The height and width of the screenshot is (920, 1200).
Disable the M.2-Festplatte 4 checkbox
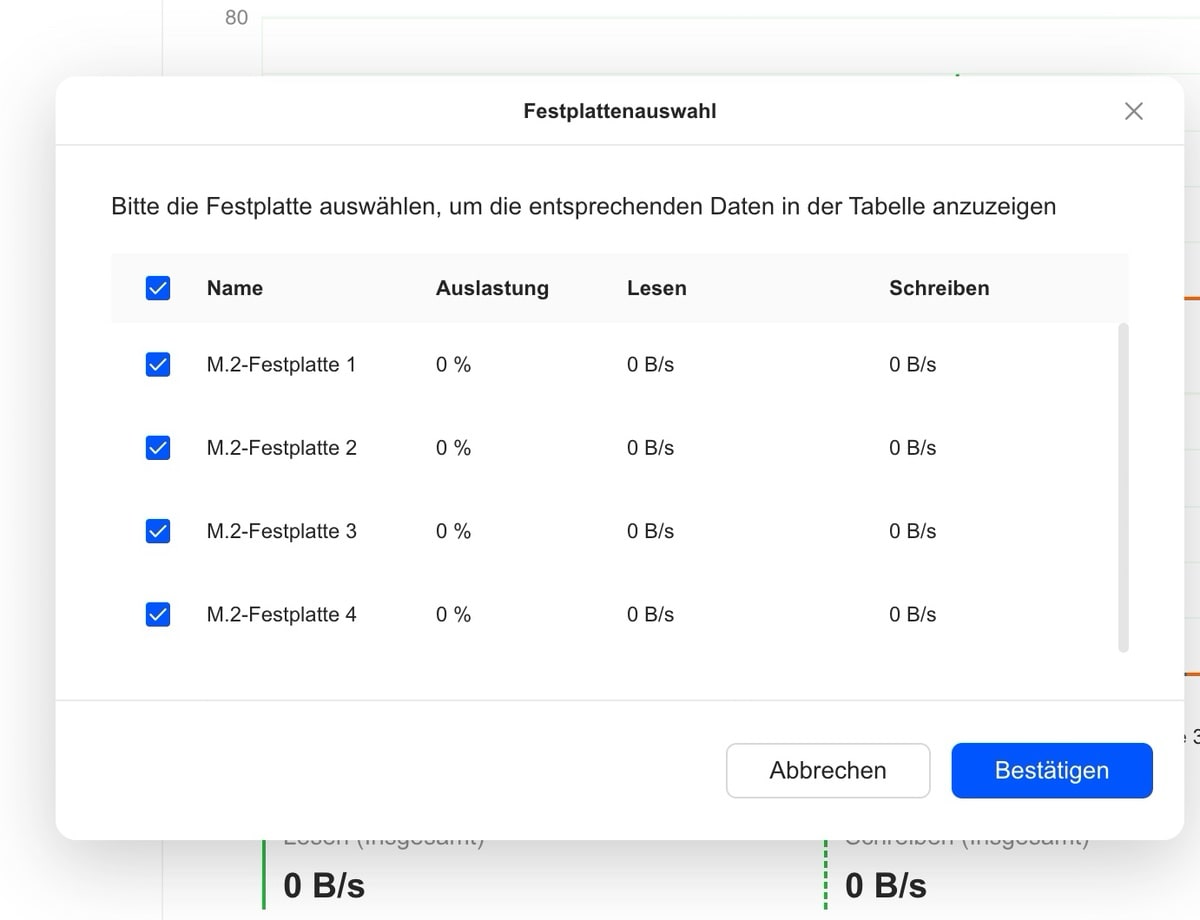point(158,614)
